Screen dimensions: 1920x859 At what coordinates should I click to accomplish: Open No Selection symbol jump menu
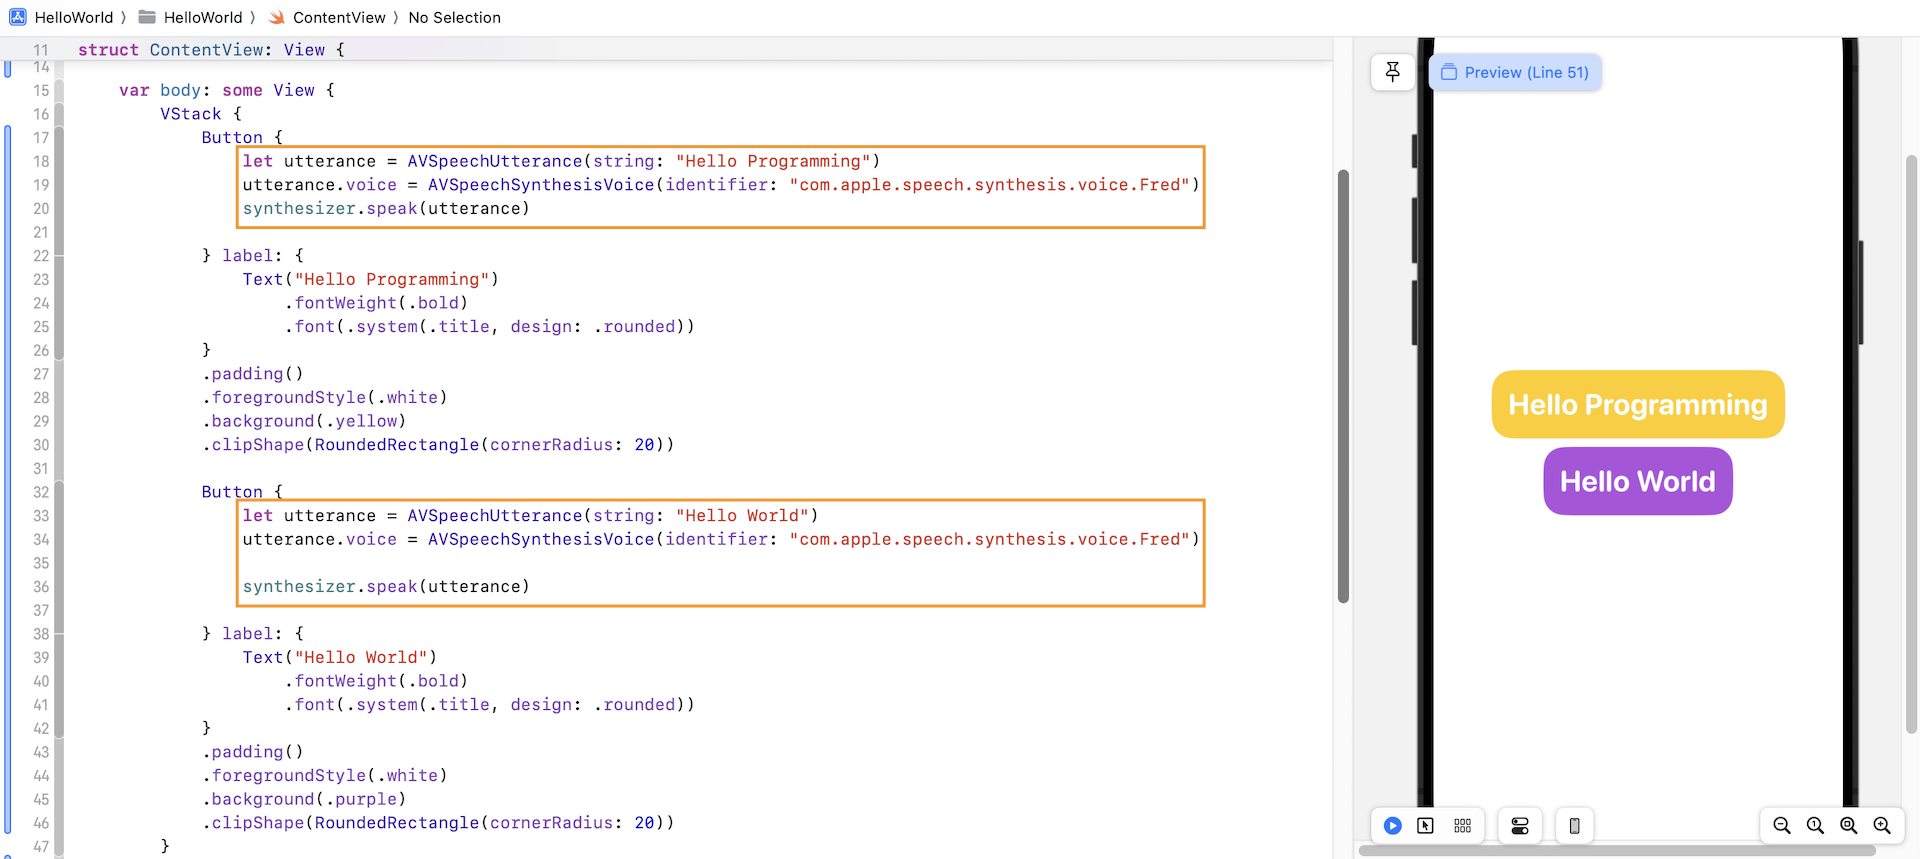[x=454, y=17]
